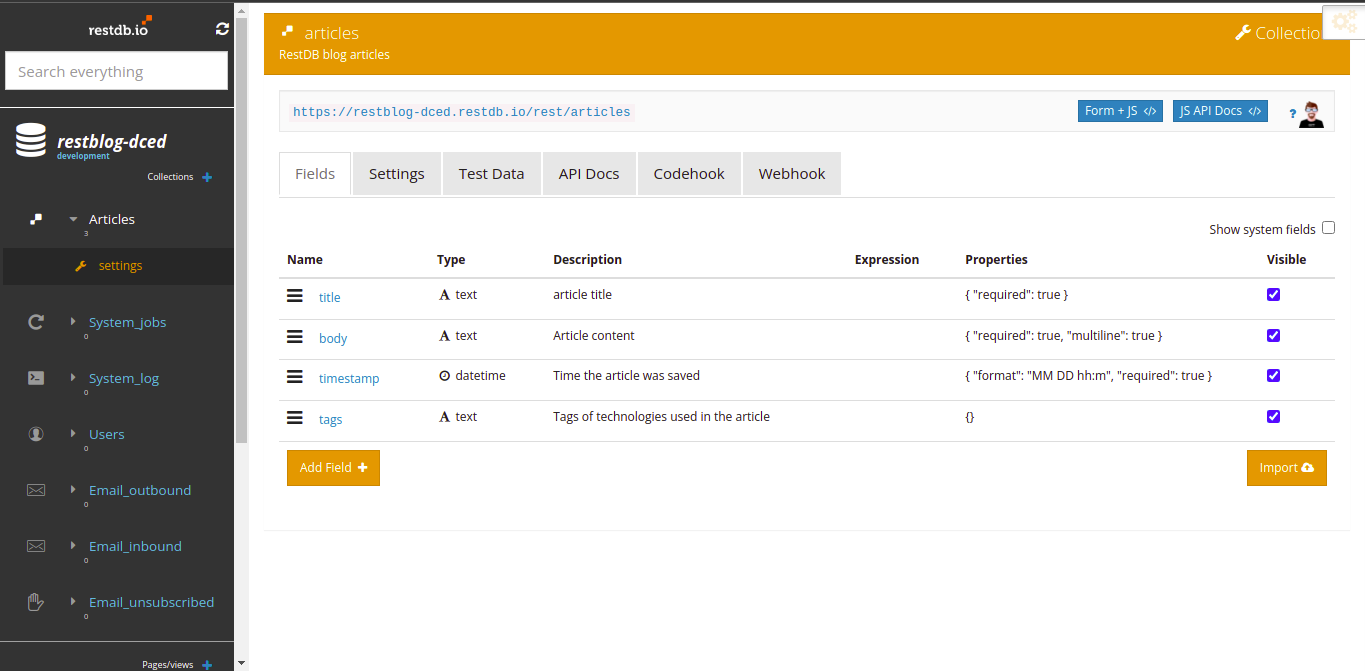Switch to the Settings tab
Viewport: 1365px width, 671px height.
click(397, 173)
